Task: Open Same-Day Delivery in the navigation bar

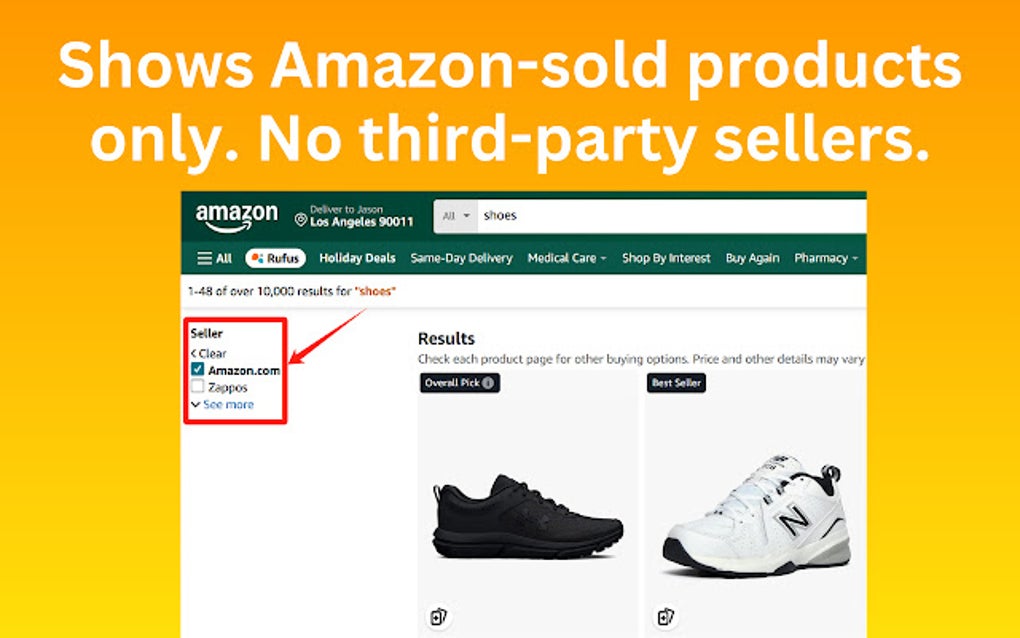Action: [x=461, y=257]
